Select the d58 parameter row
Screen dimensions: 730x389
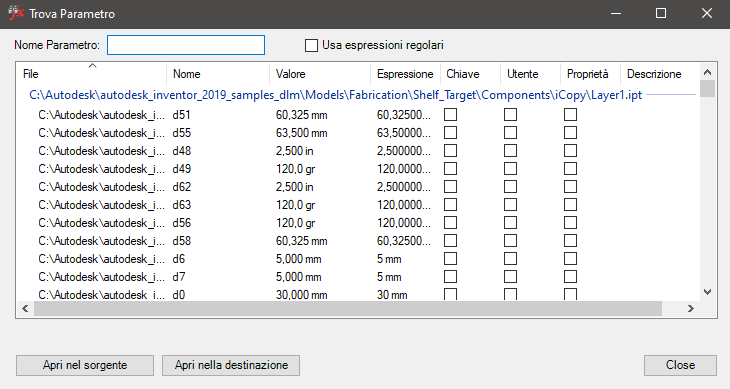358,241
